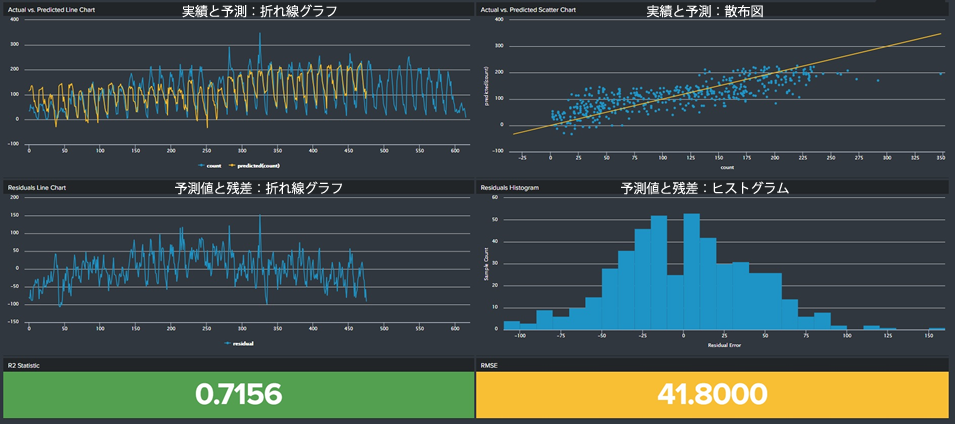955x424 pixels.
Task: Click the yellow RMSE value 41.8000
Action: (x=714, y=395)
